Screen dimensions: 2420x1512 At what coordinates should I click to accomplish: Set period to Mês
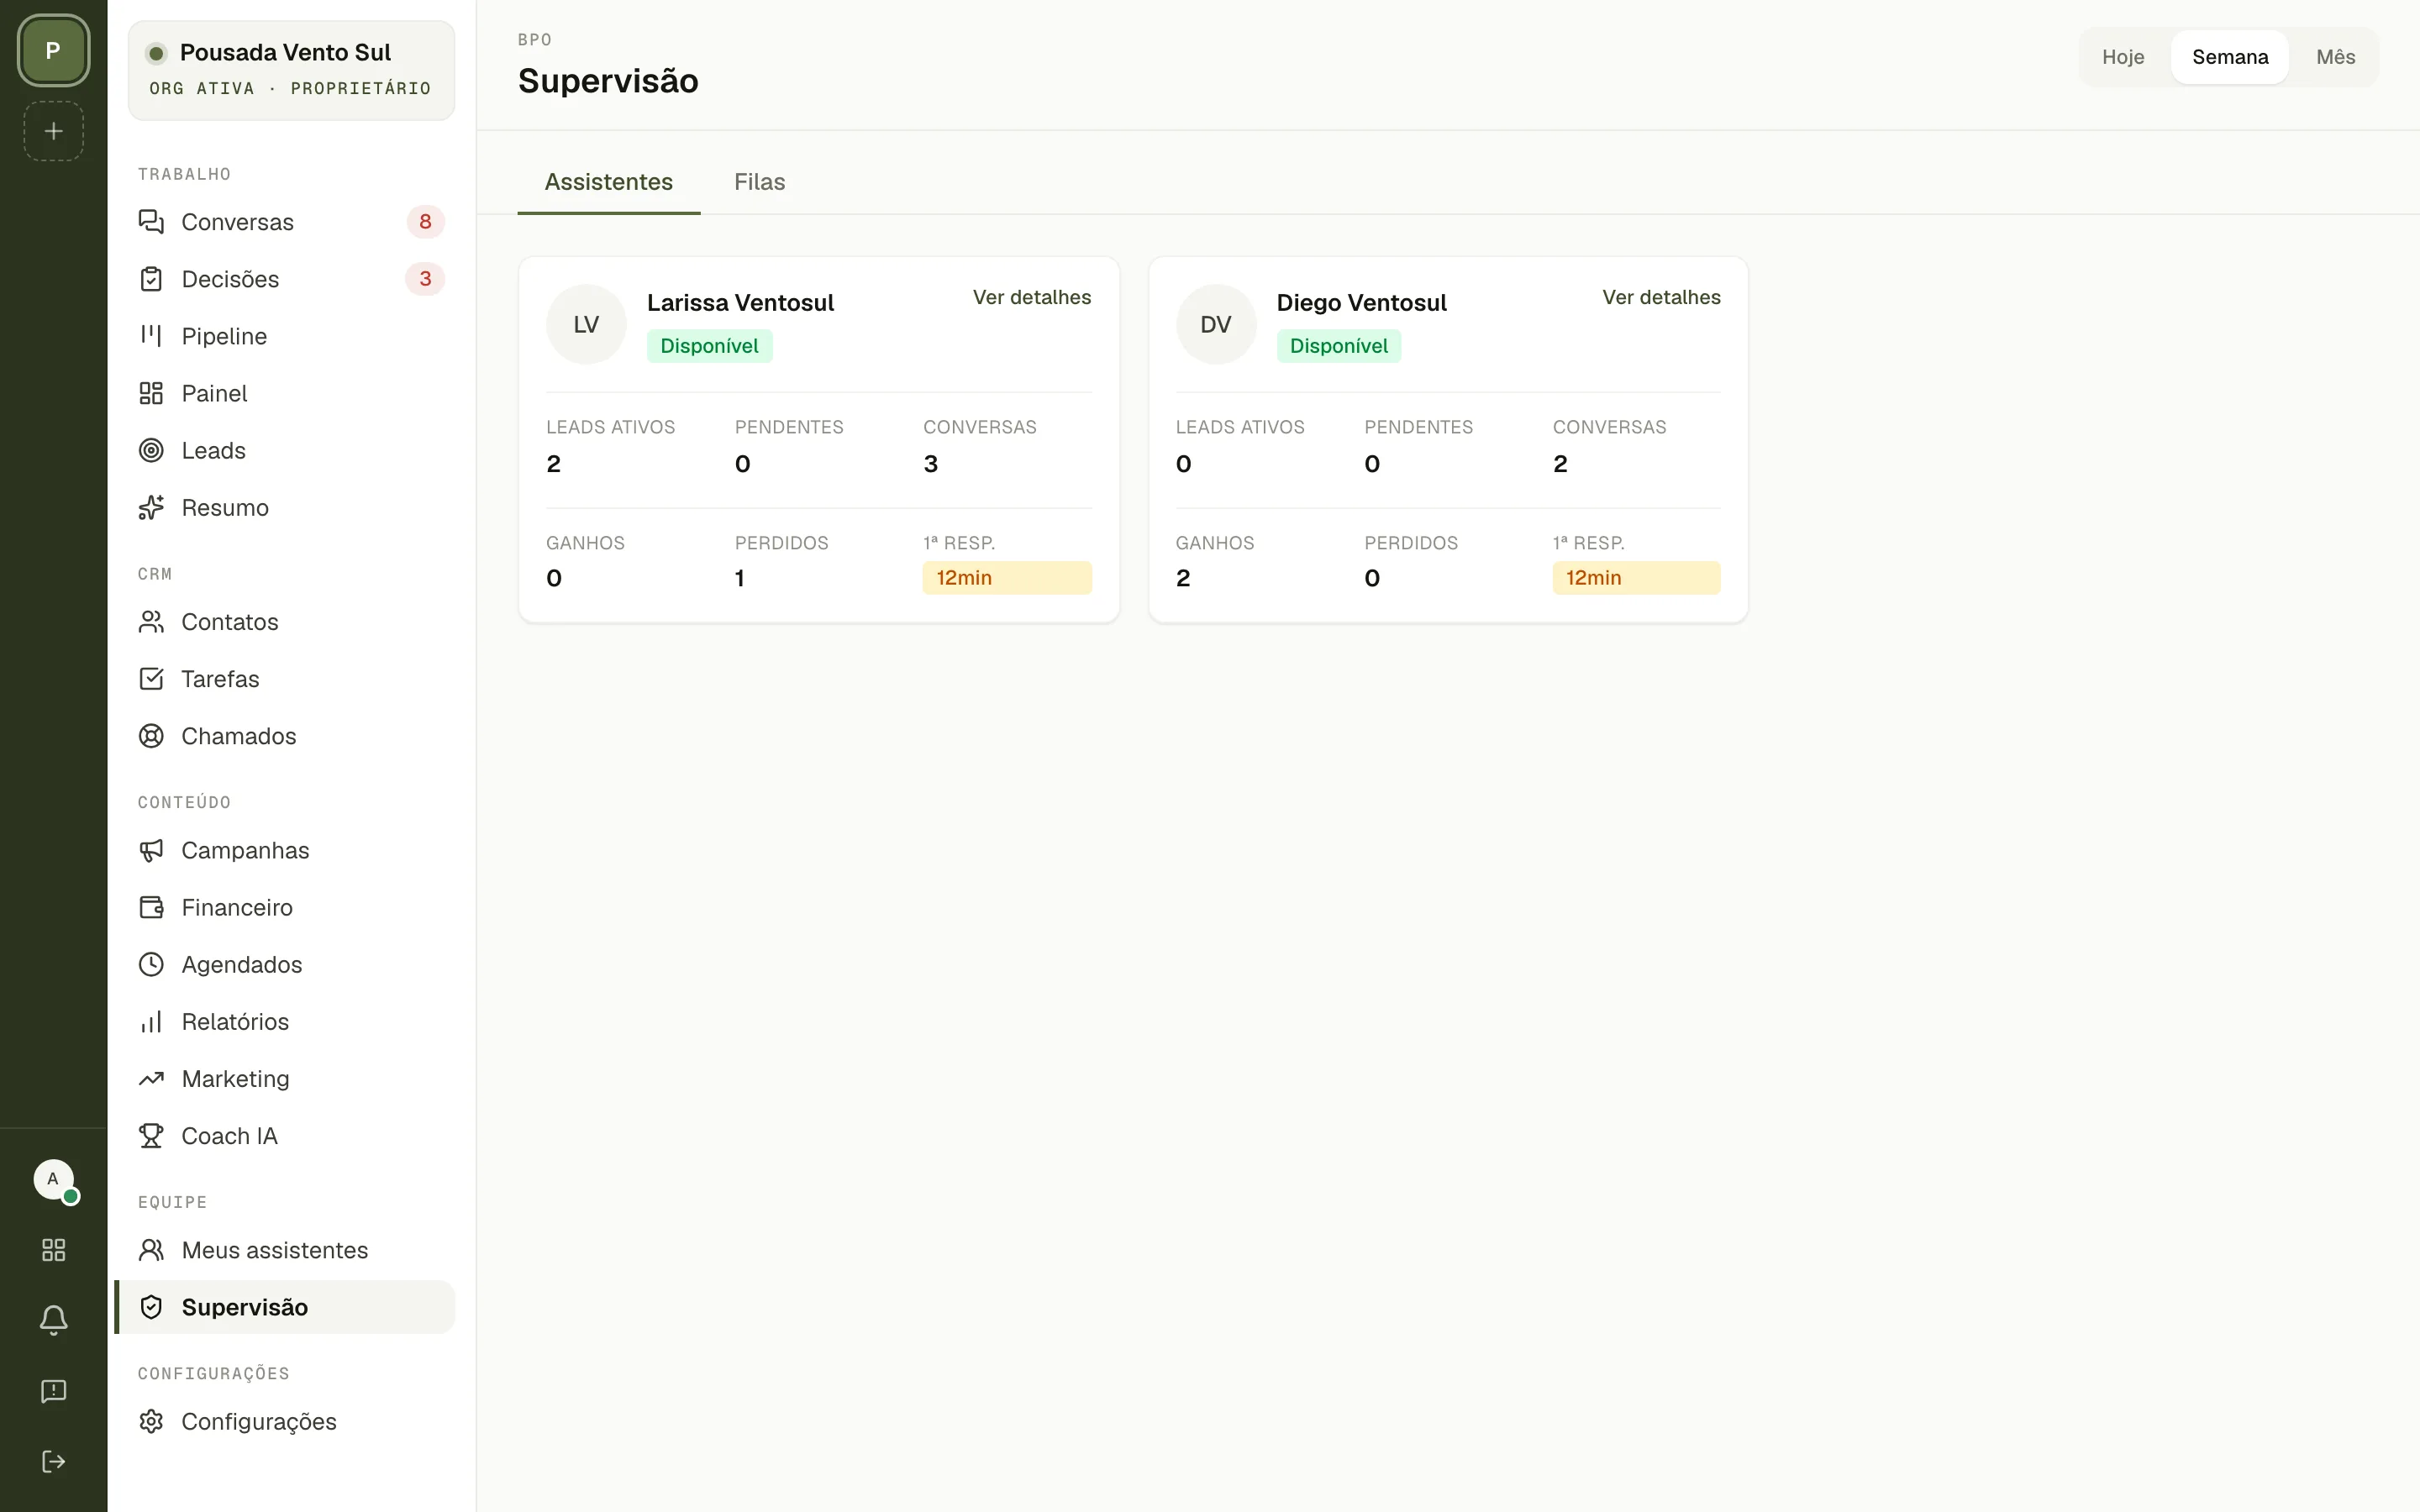click(x=2335, y=57)
